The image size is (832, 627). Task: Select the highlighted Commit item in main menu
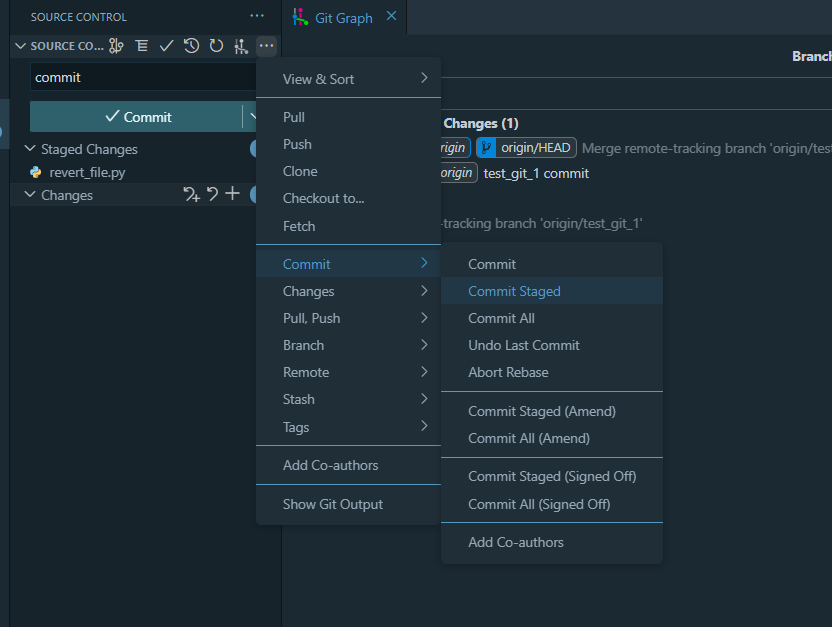(x=348, y=264)
